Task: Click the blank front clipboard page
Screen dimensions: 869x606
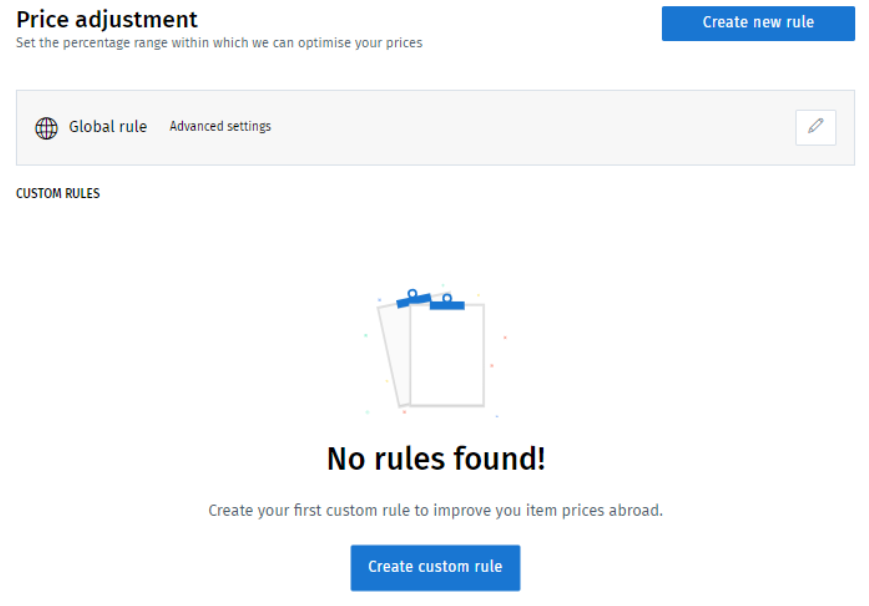Action: tap(447, 356)
